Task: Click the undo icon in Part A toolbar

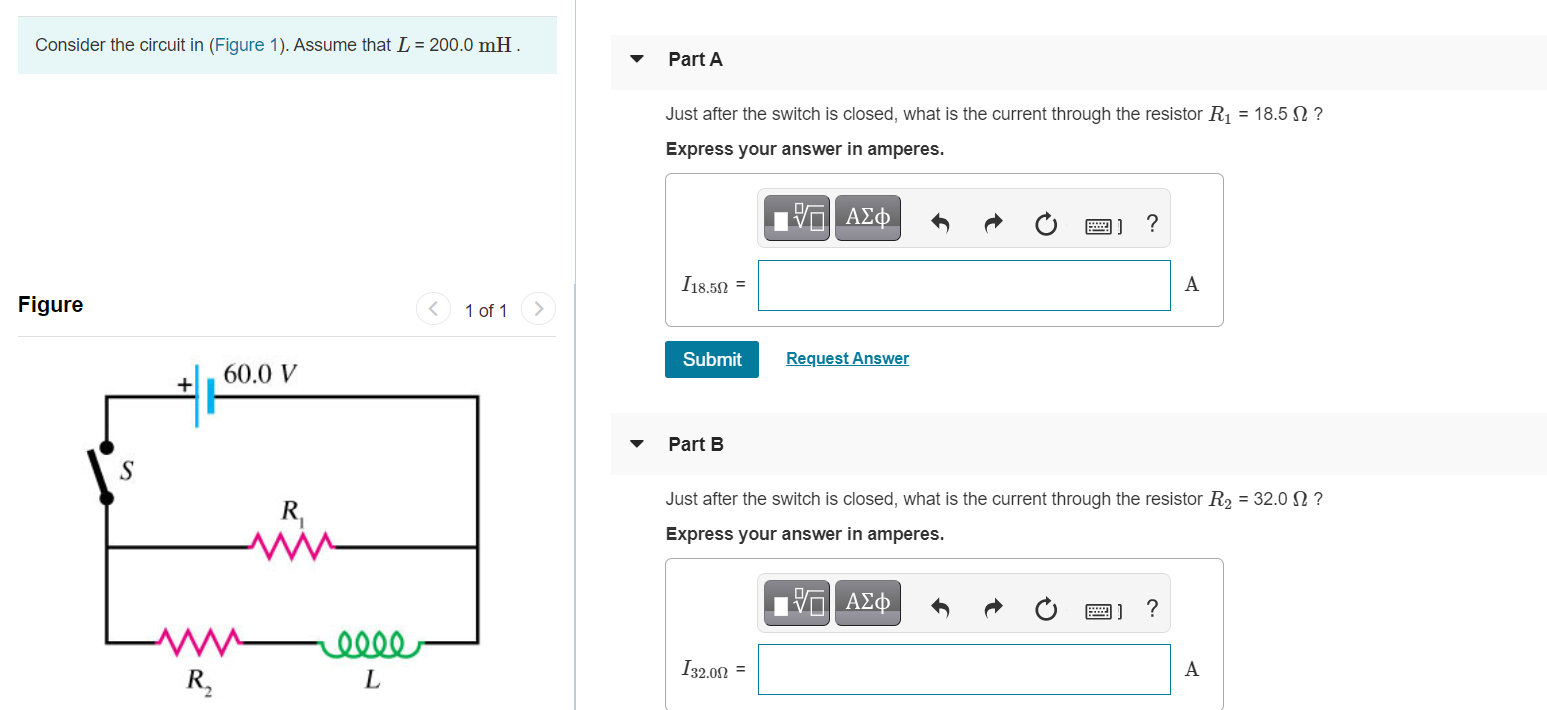Action: (x=939, y=223)
